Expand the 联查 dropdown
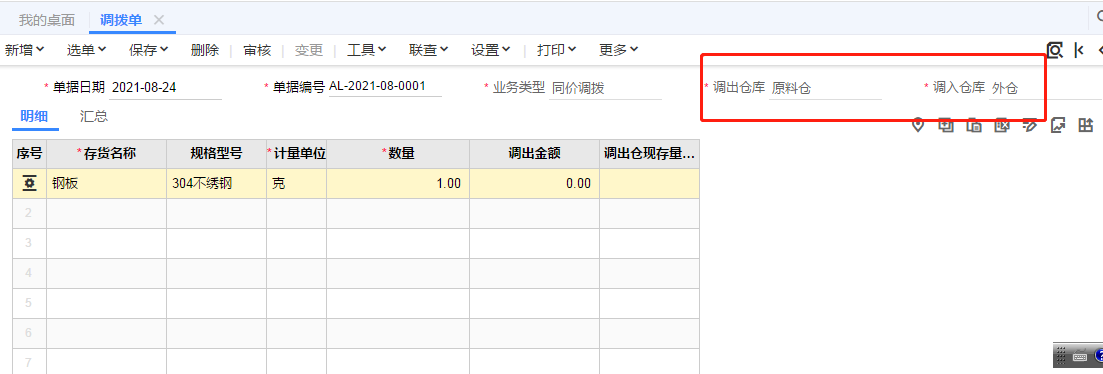 (428, 50)
